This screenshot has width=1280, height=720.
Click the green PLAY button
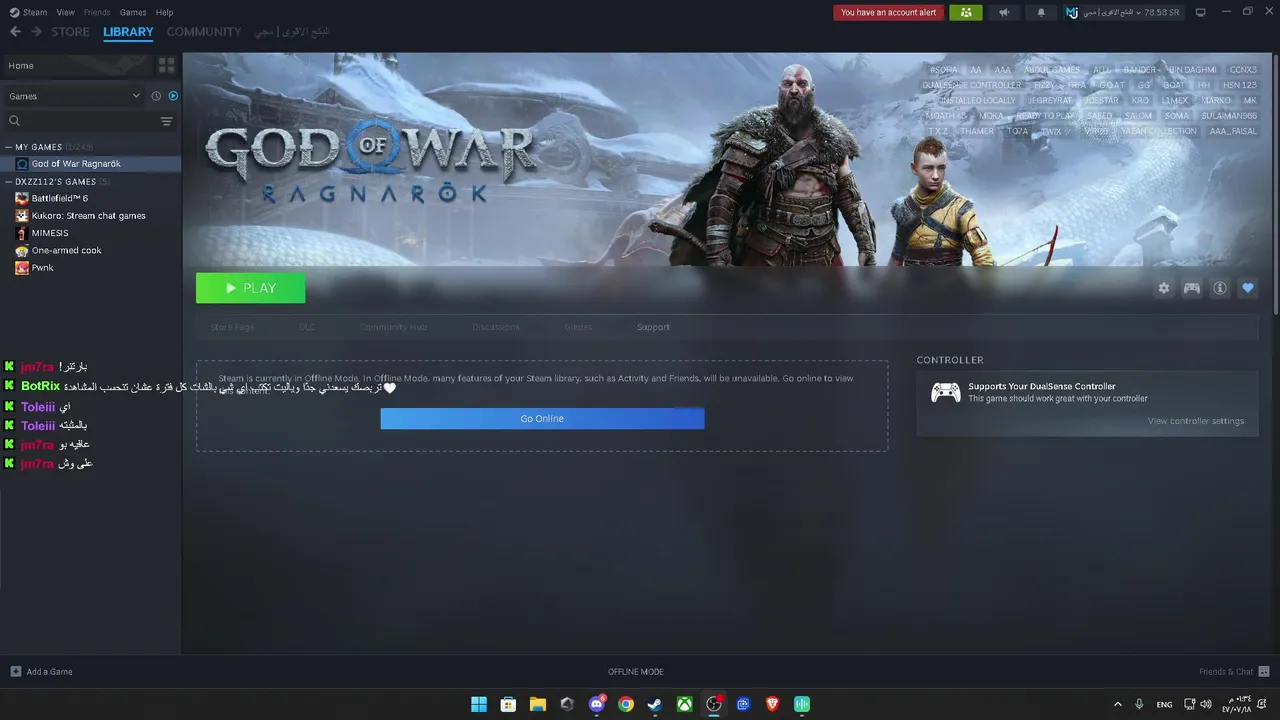[250, 288]
